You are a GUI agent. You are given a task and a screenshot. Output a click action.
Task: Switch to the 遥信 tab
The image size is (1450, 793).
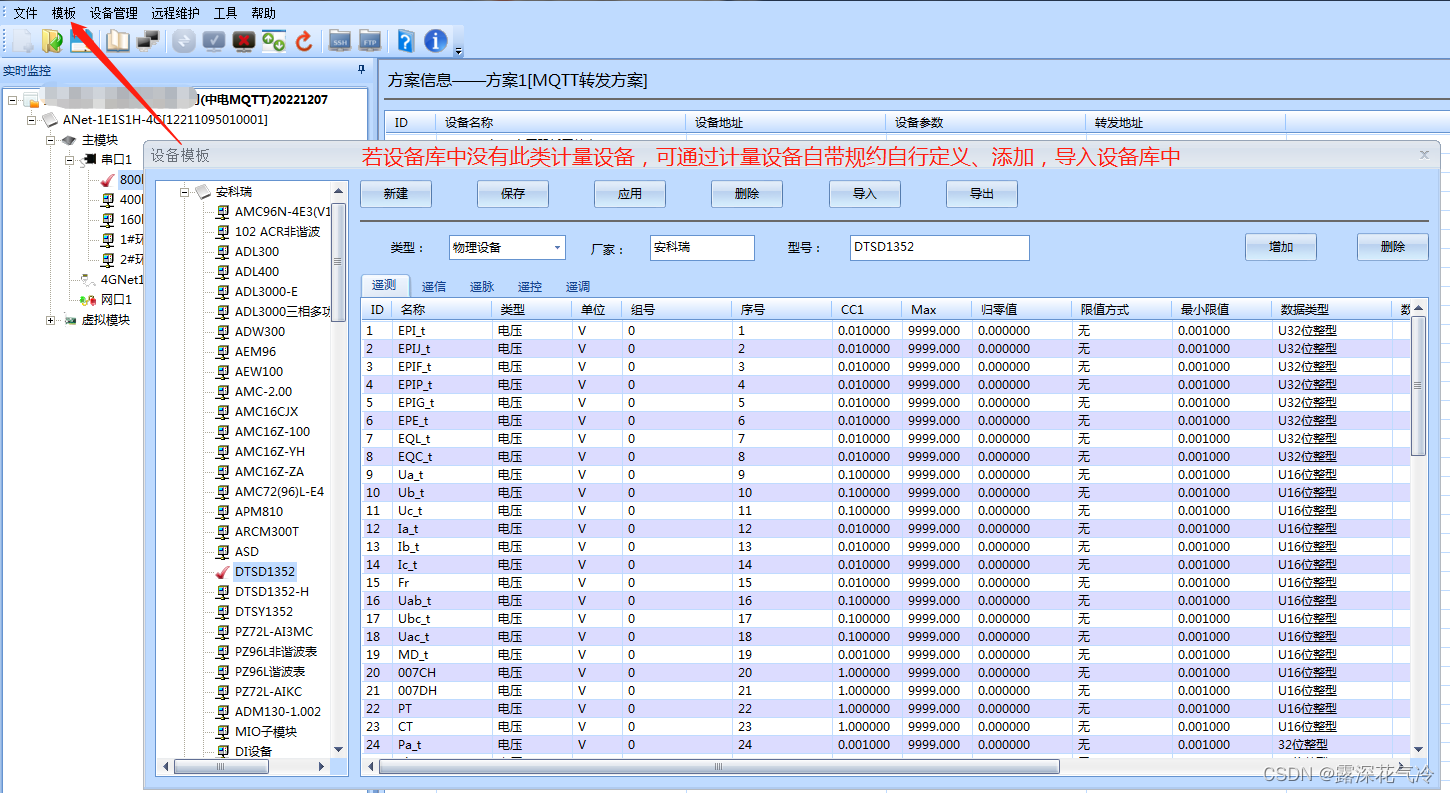[434, 287]
